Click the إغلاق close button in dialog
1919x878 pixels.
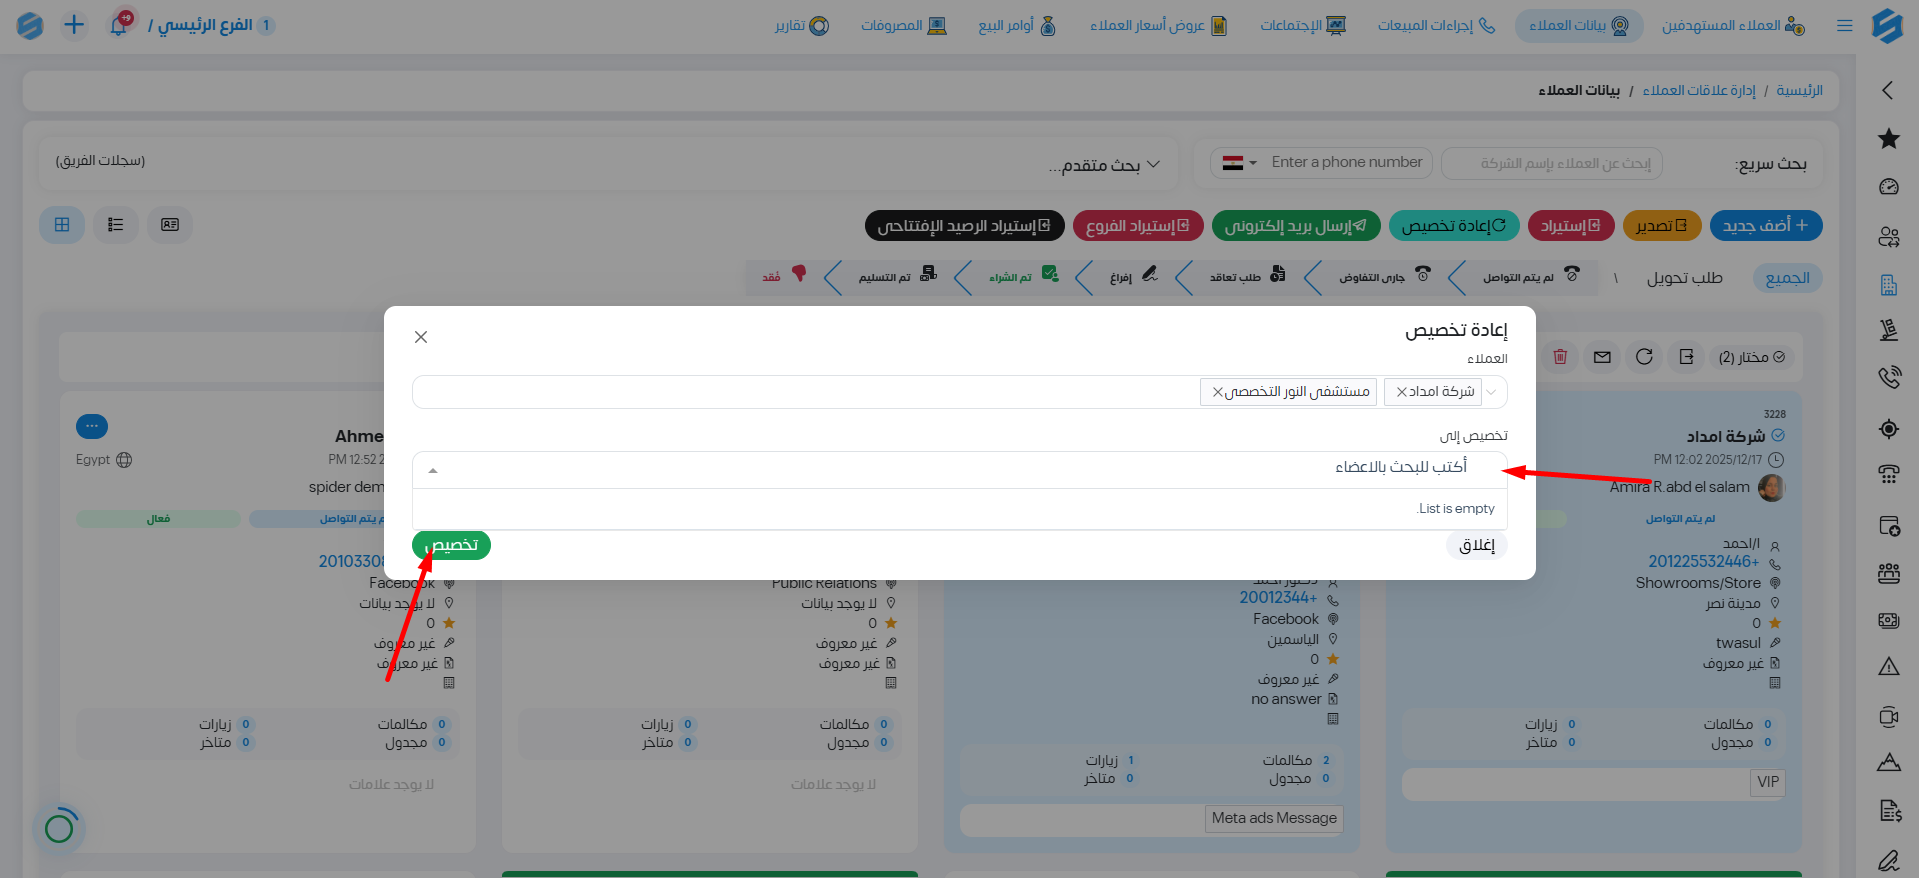(1476, 545)
